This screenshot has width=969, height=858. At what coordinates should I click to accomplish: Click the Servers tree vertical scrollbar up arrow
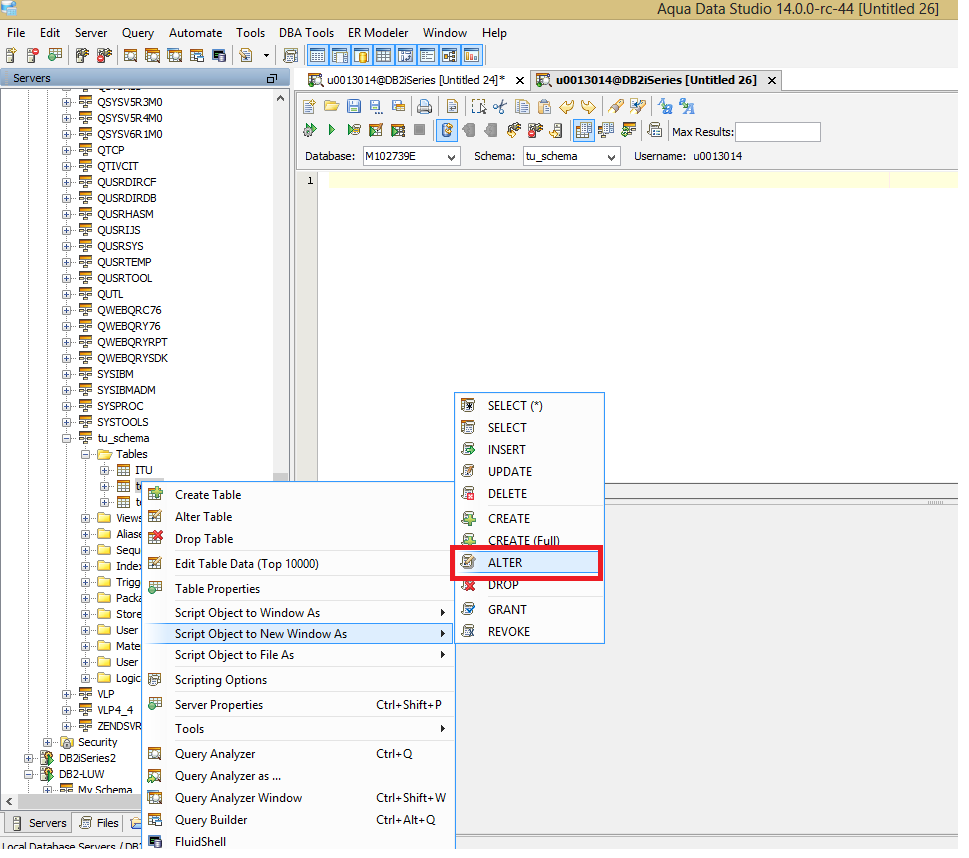pyautogui.click(x=281, y=98)
